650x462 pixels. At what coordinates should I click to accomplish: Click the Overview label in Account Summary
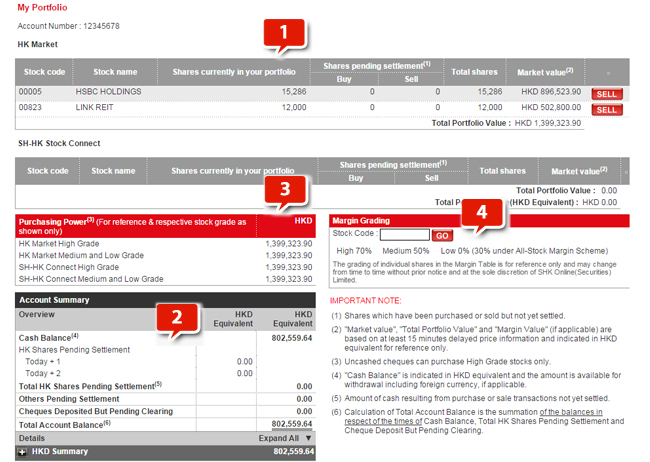[36, 314]
